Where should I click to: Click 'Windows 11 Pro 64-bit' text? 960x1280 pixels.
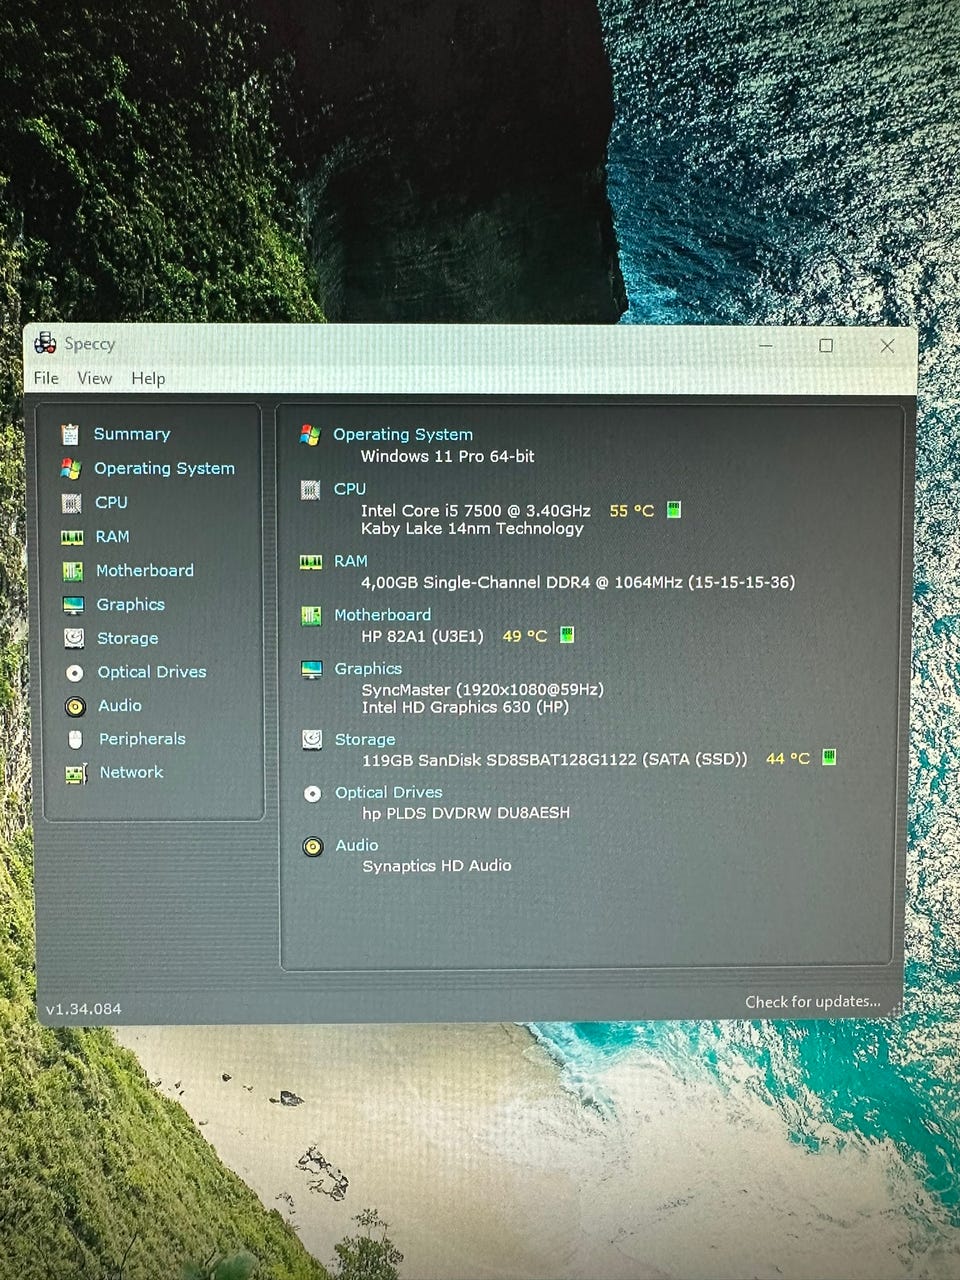click(448, 456)
